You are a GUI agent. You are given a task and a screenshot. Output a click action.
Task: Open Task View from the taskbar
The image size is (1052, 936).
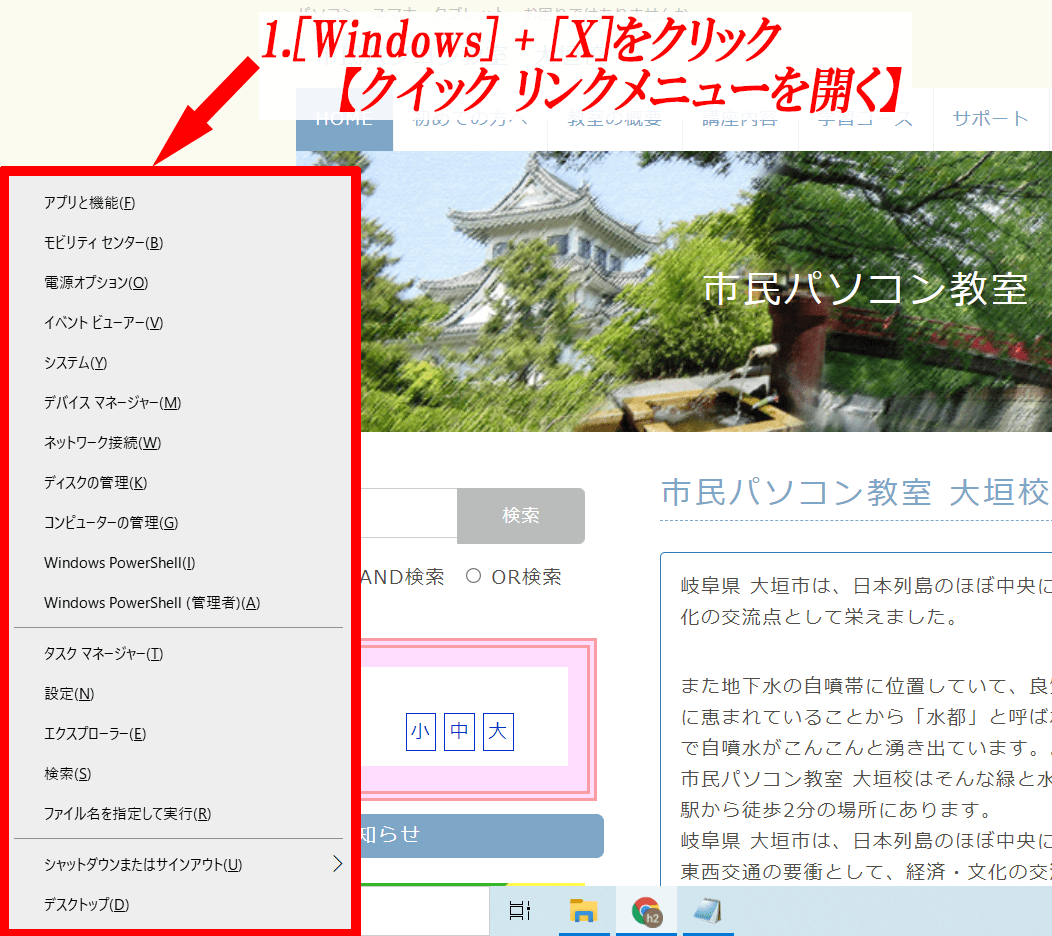click(x=520, y=910)
